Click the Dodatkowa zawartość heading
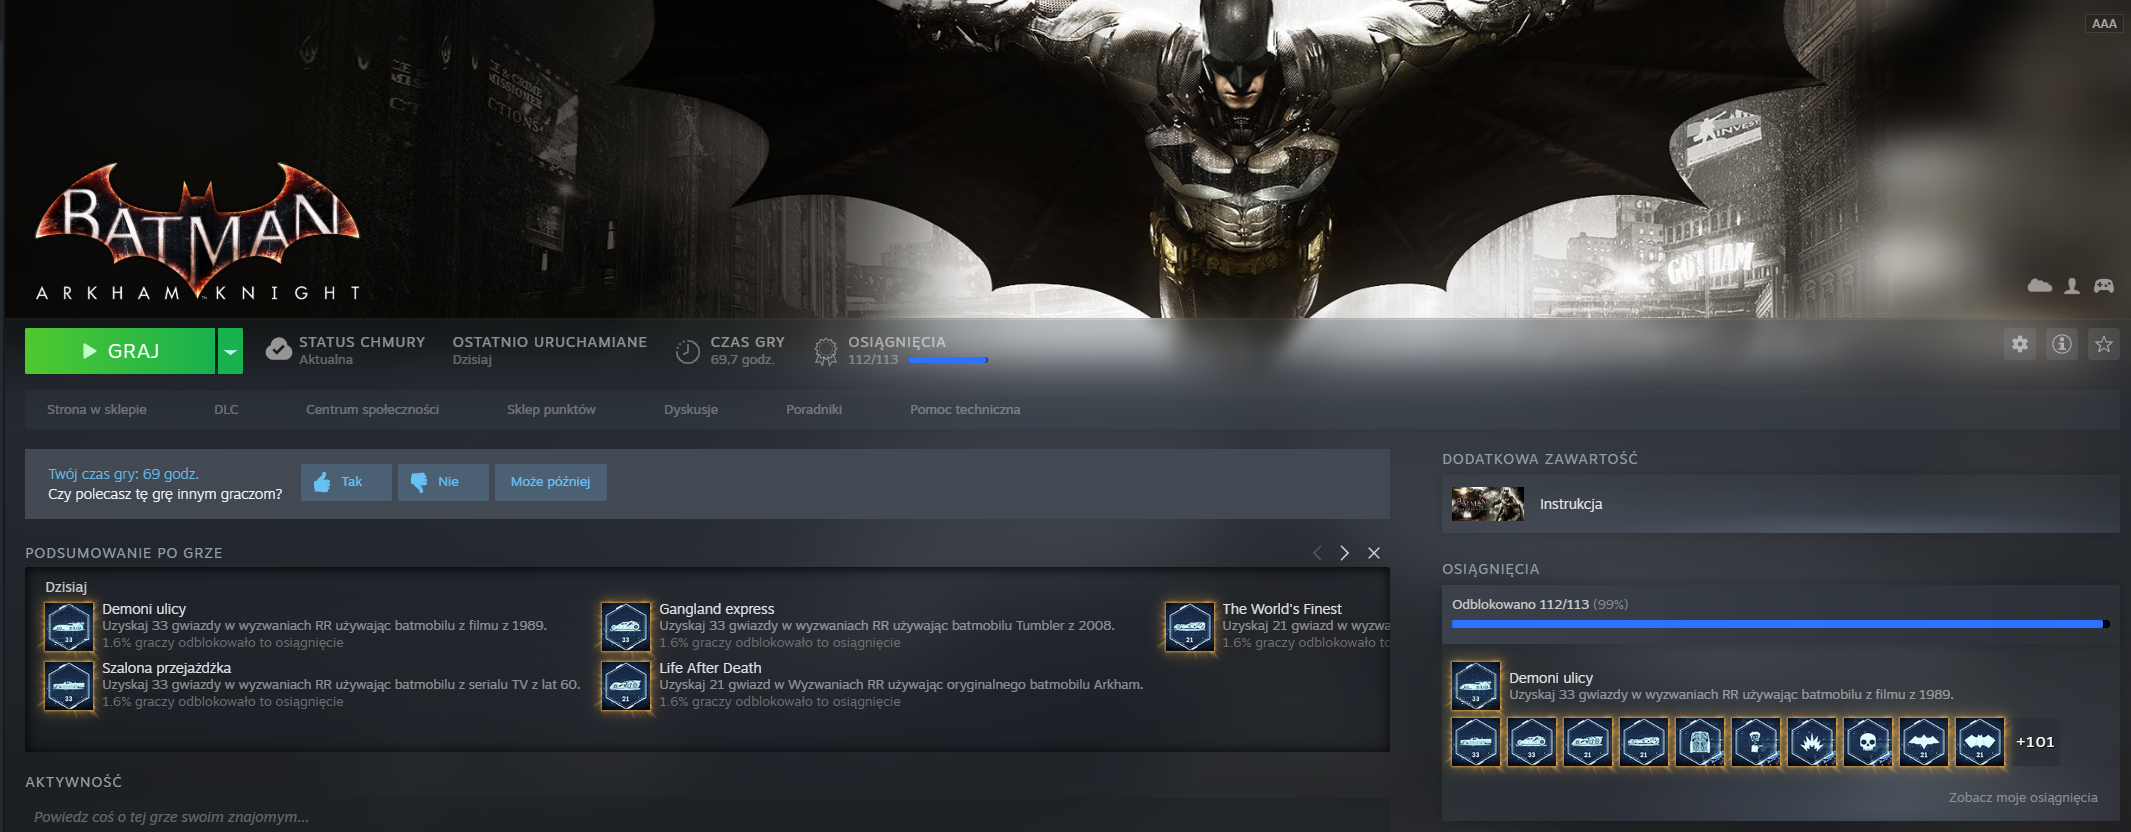2131x832 pixels. 1540,459
